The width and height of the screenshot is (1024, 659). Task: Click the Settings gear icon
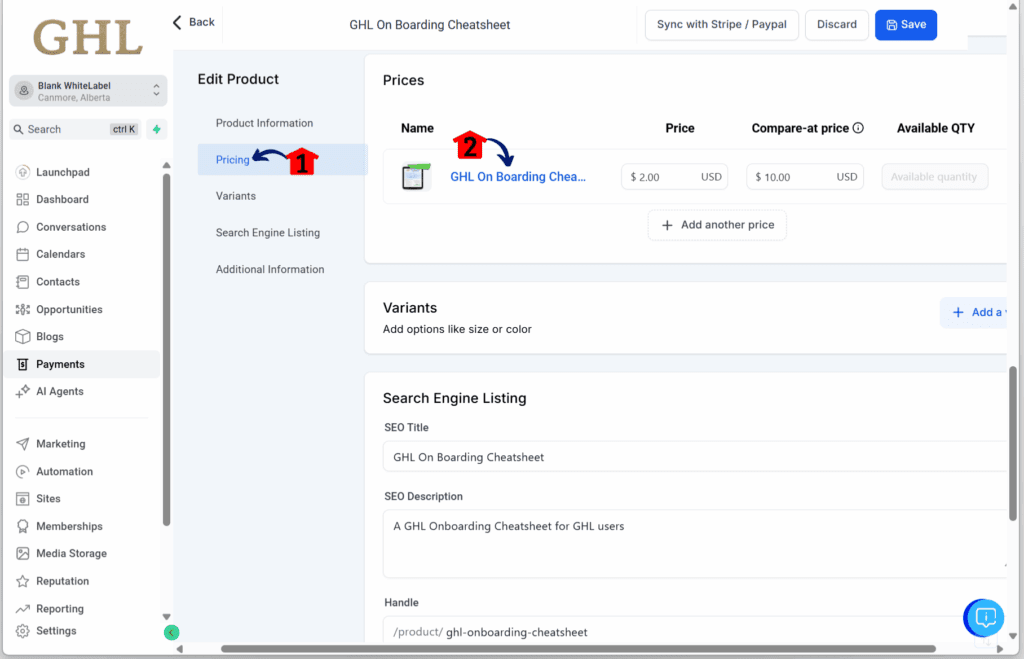[x=23, y=631]
